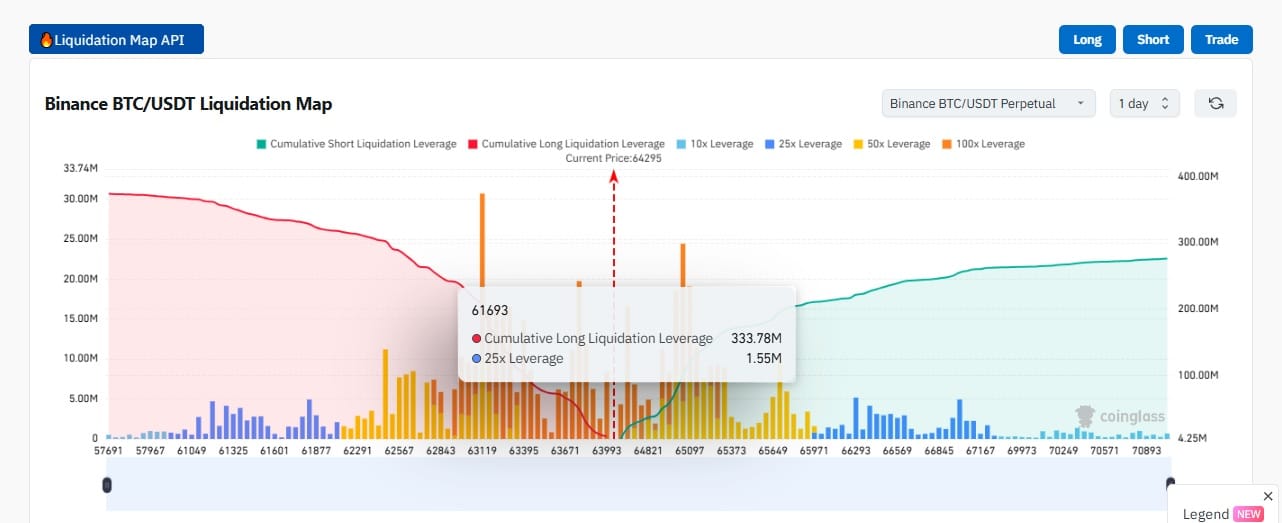
Task: Click the Binance BTC/USDT Liquidation Map title
Action: tap(189, 104)
